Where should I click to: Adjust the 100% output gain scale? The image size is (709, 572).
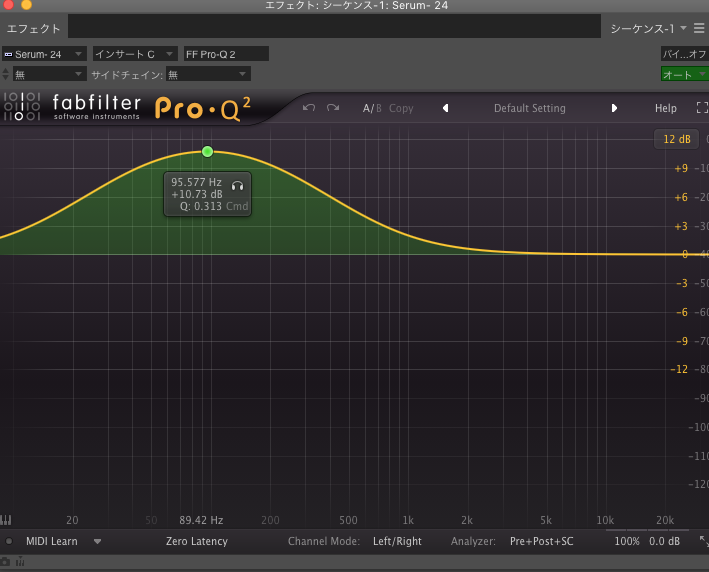click(627, 541)
